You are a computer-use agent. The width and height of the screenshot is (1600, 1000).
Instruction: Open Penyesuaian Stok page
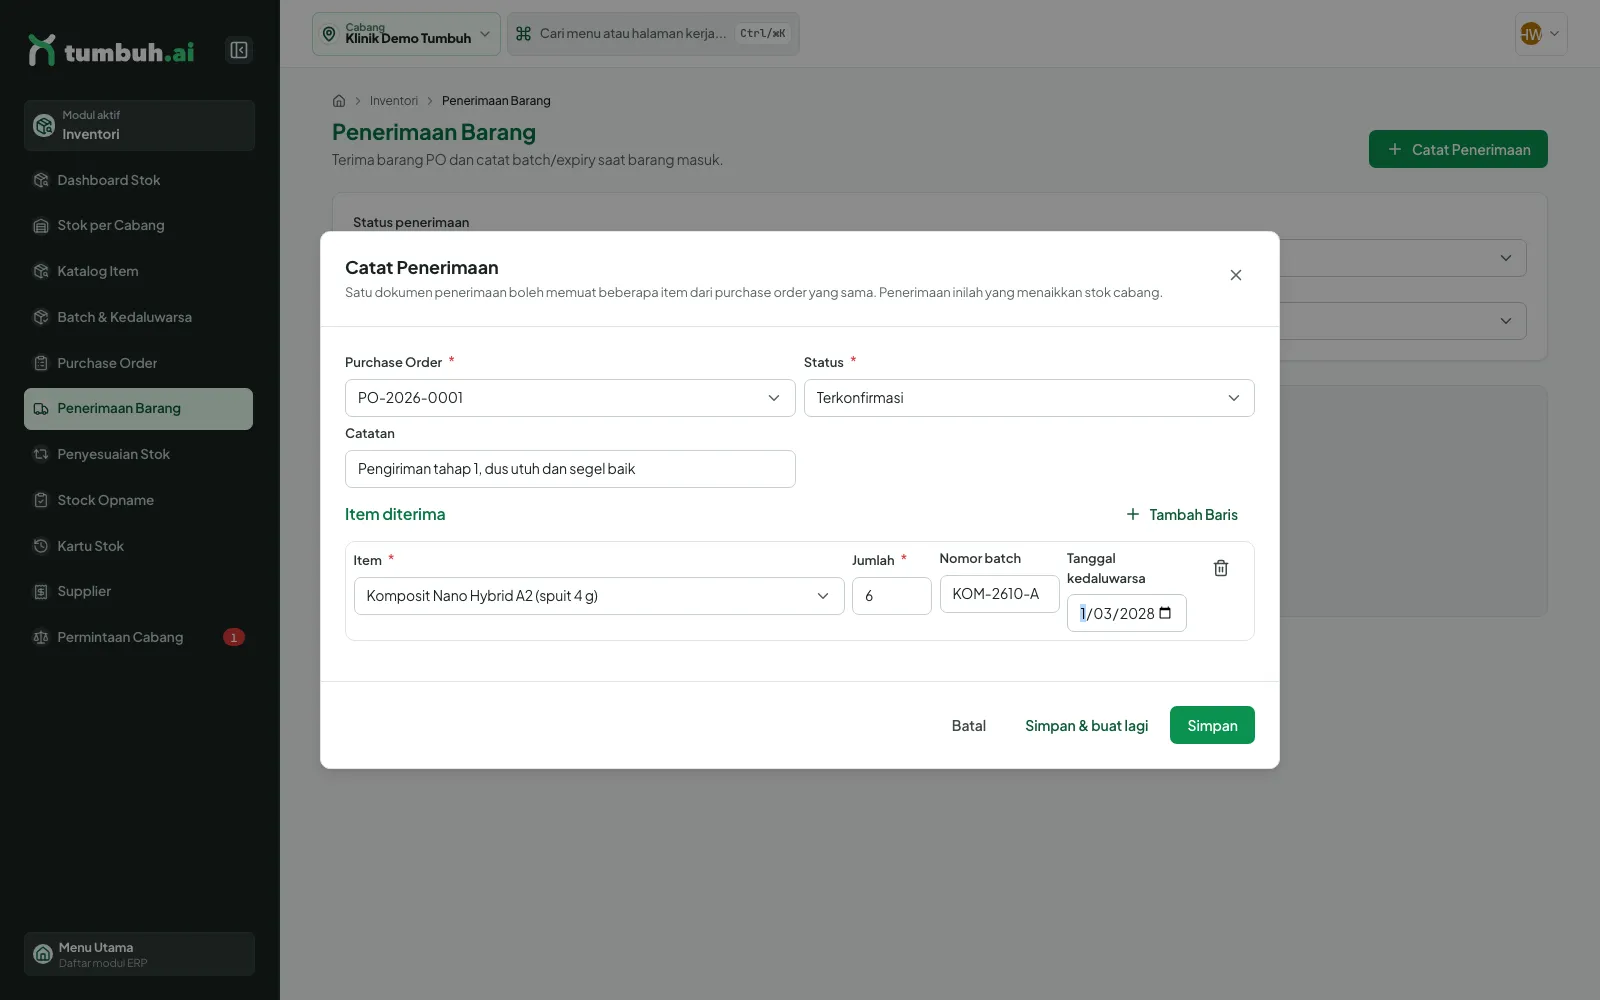(139, 454)
